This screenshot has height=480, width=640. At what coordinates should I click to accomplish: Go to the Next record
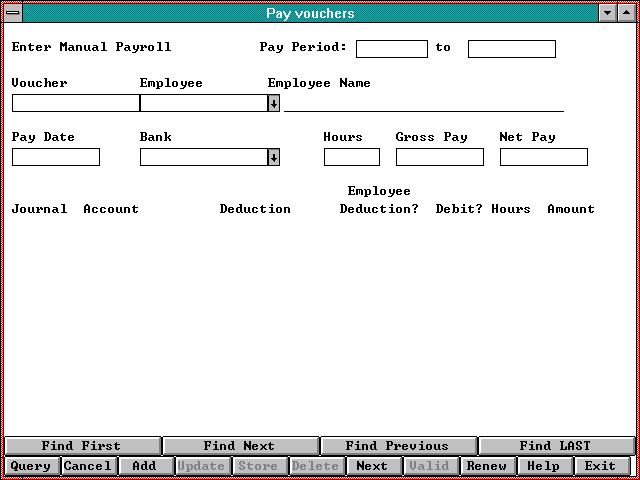click(x=372, y=466)
